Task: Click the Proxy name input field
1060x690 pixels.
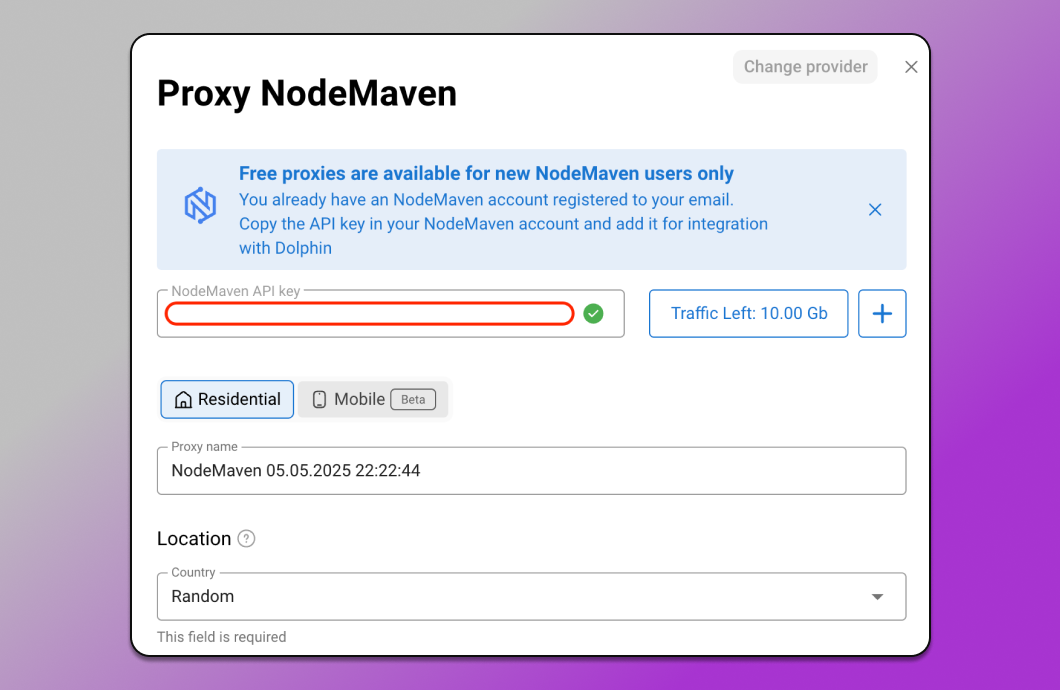Action: click(x=531, y=470)
